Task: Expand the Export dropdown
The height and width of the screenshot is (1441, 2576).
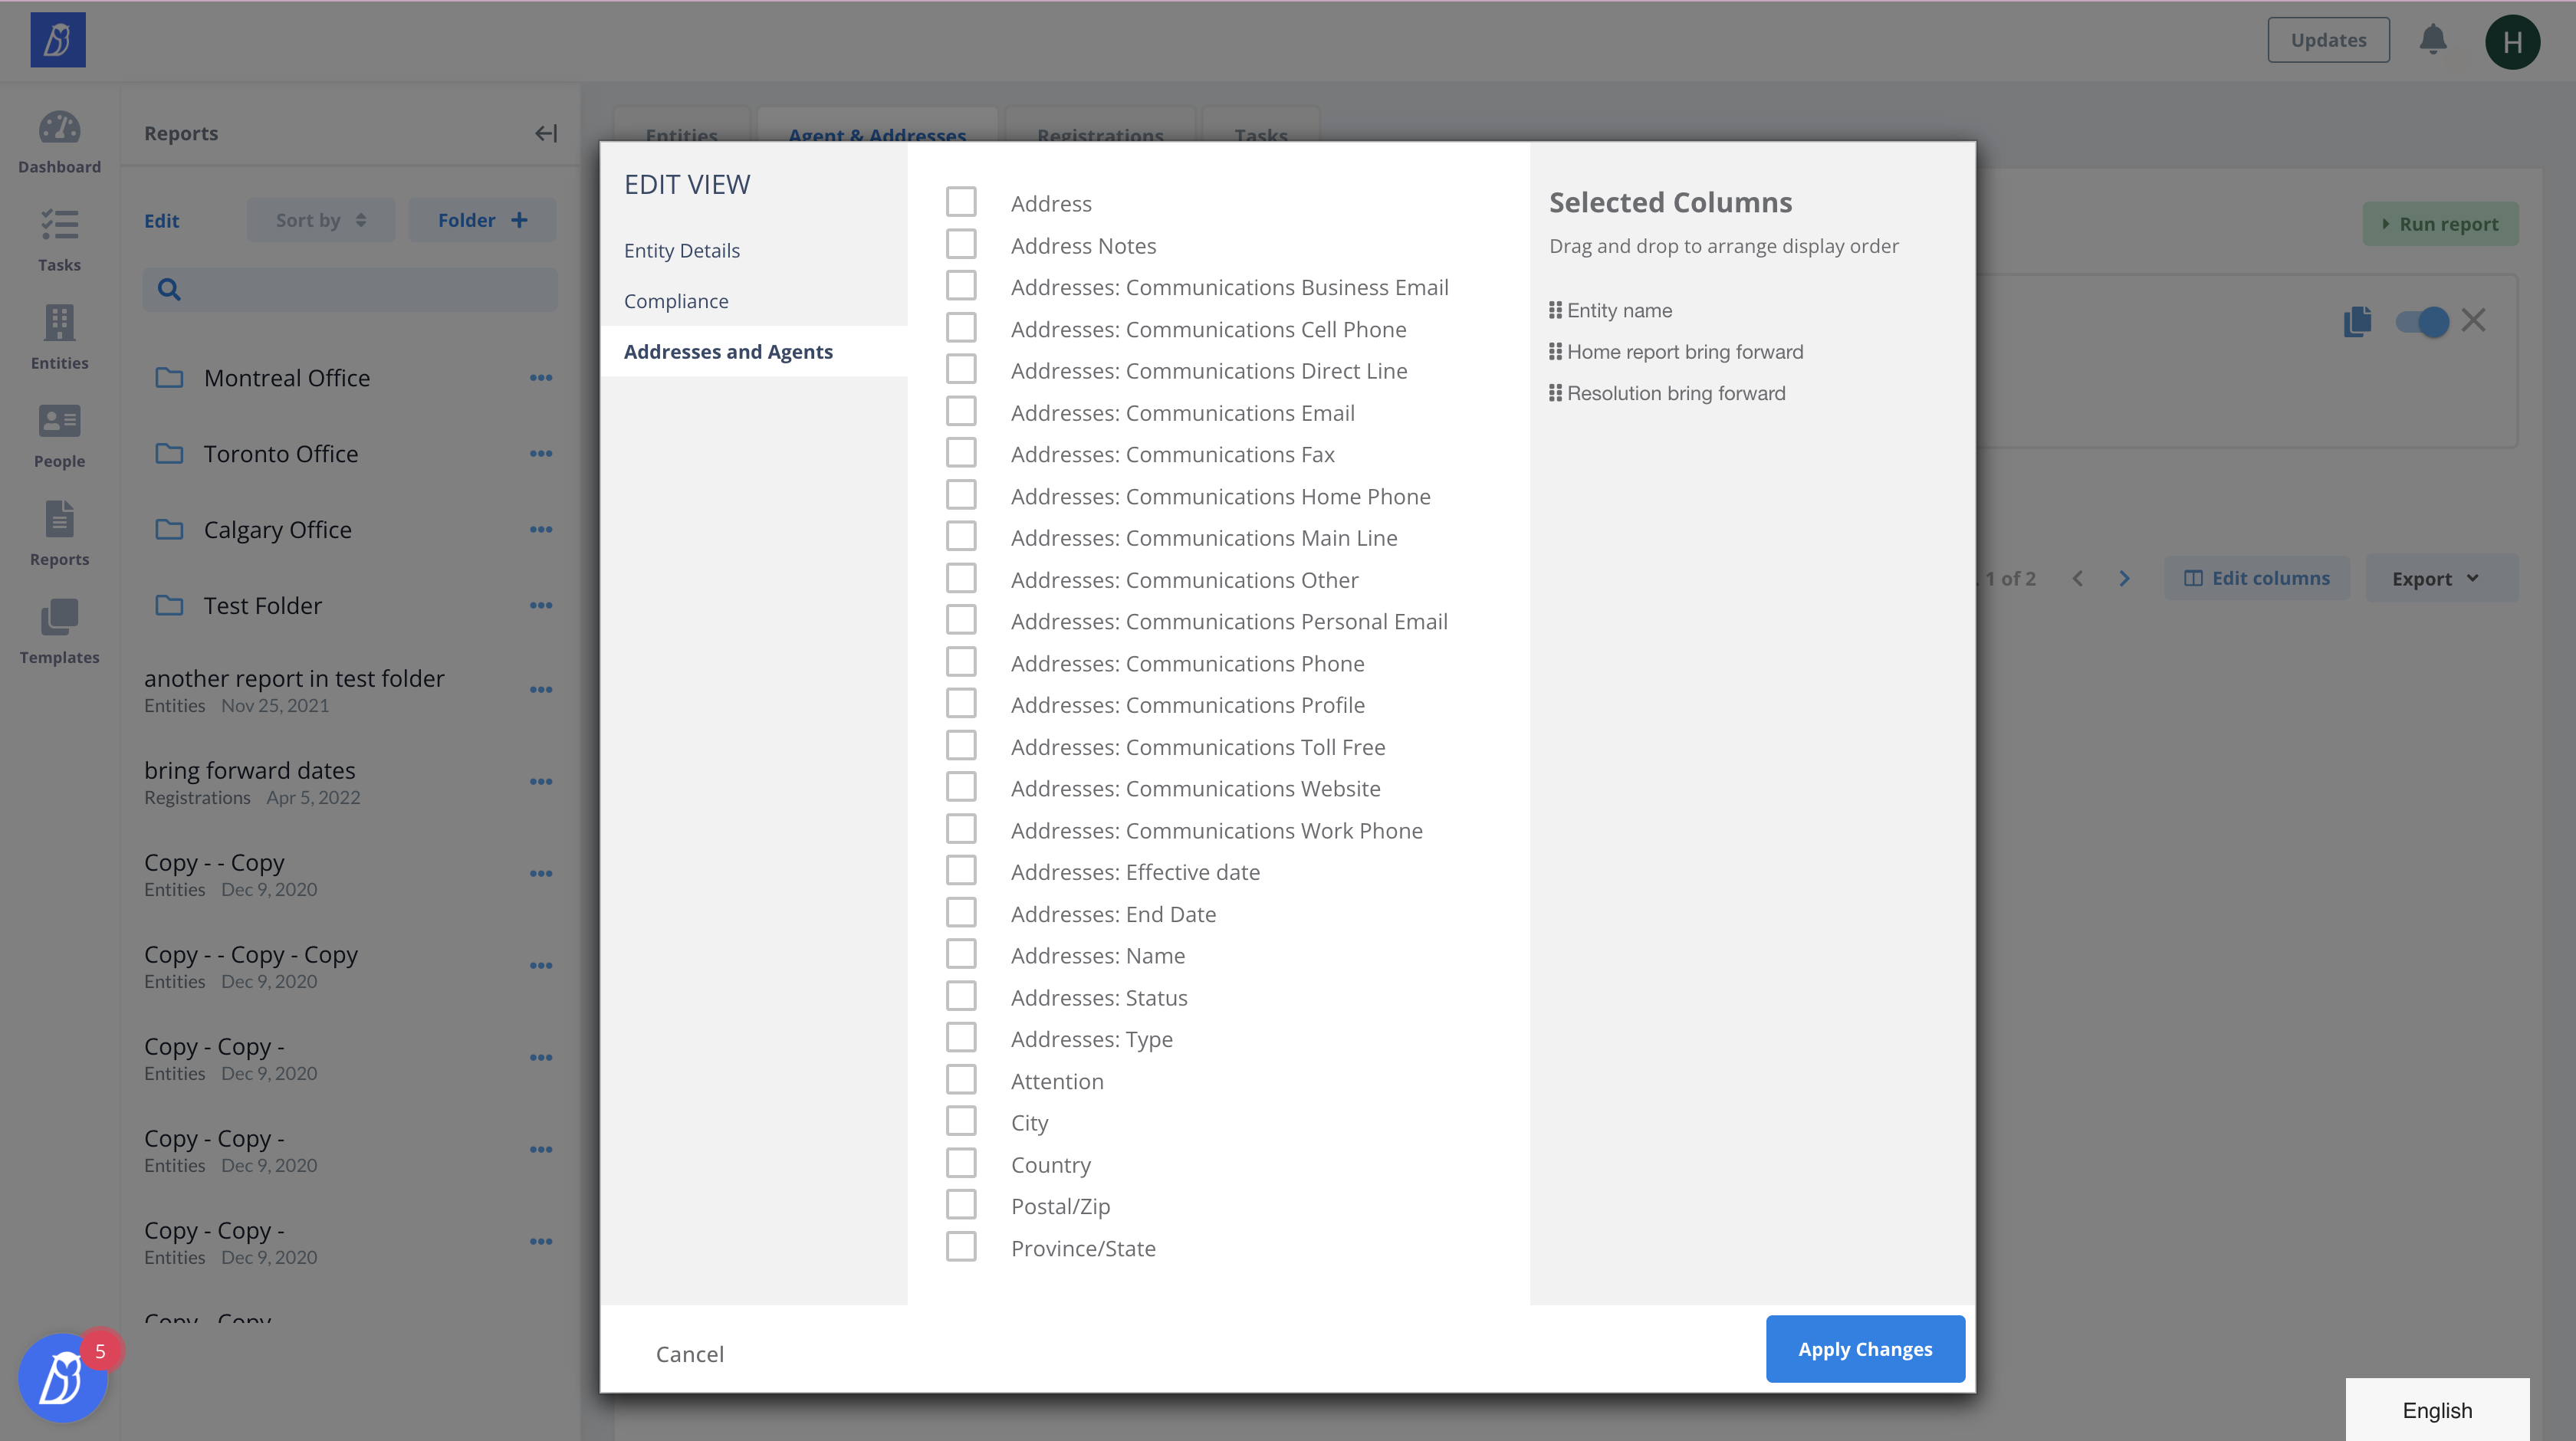Action: pos(2435,578)
